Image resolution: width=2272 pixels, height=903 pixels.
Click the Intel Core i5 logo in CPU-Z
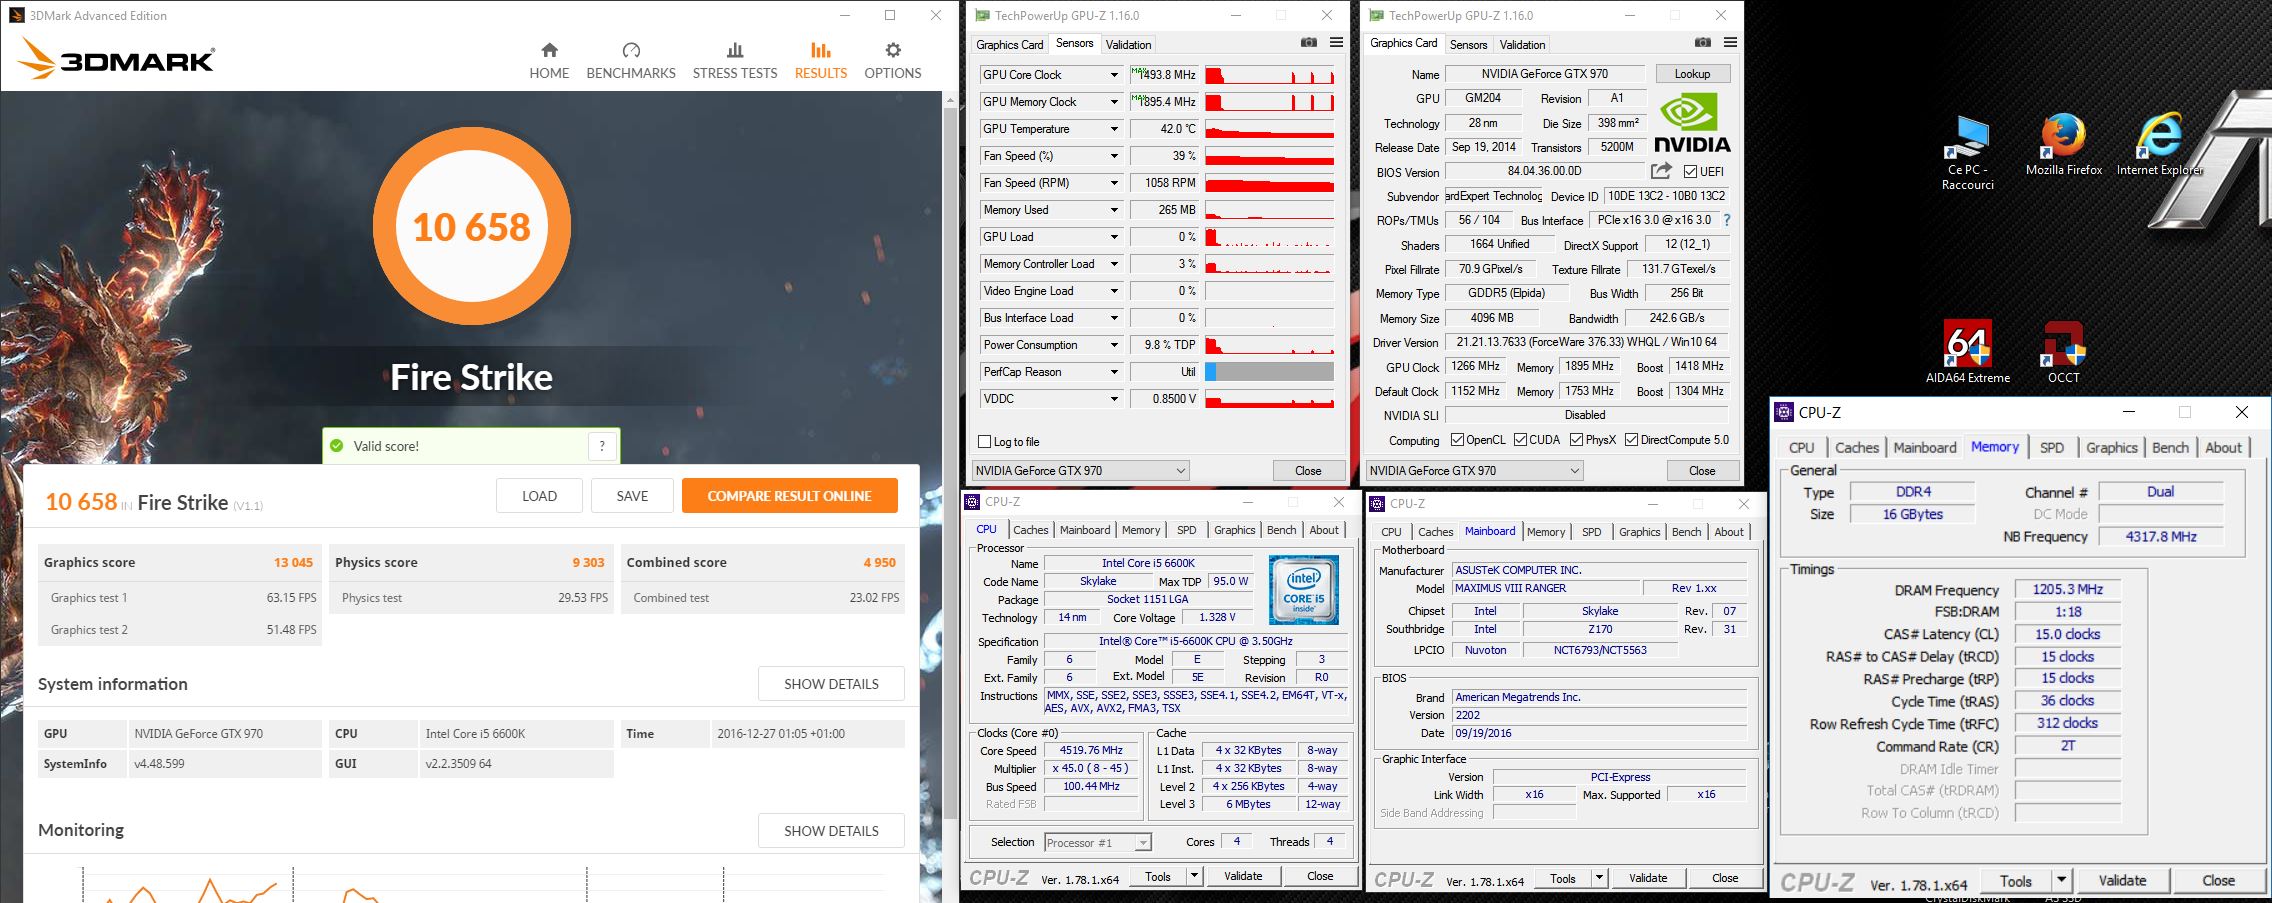(1303, 590)
